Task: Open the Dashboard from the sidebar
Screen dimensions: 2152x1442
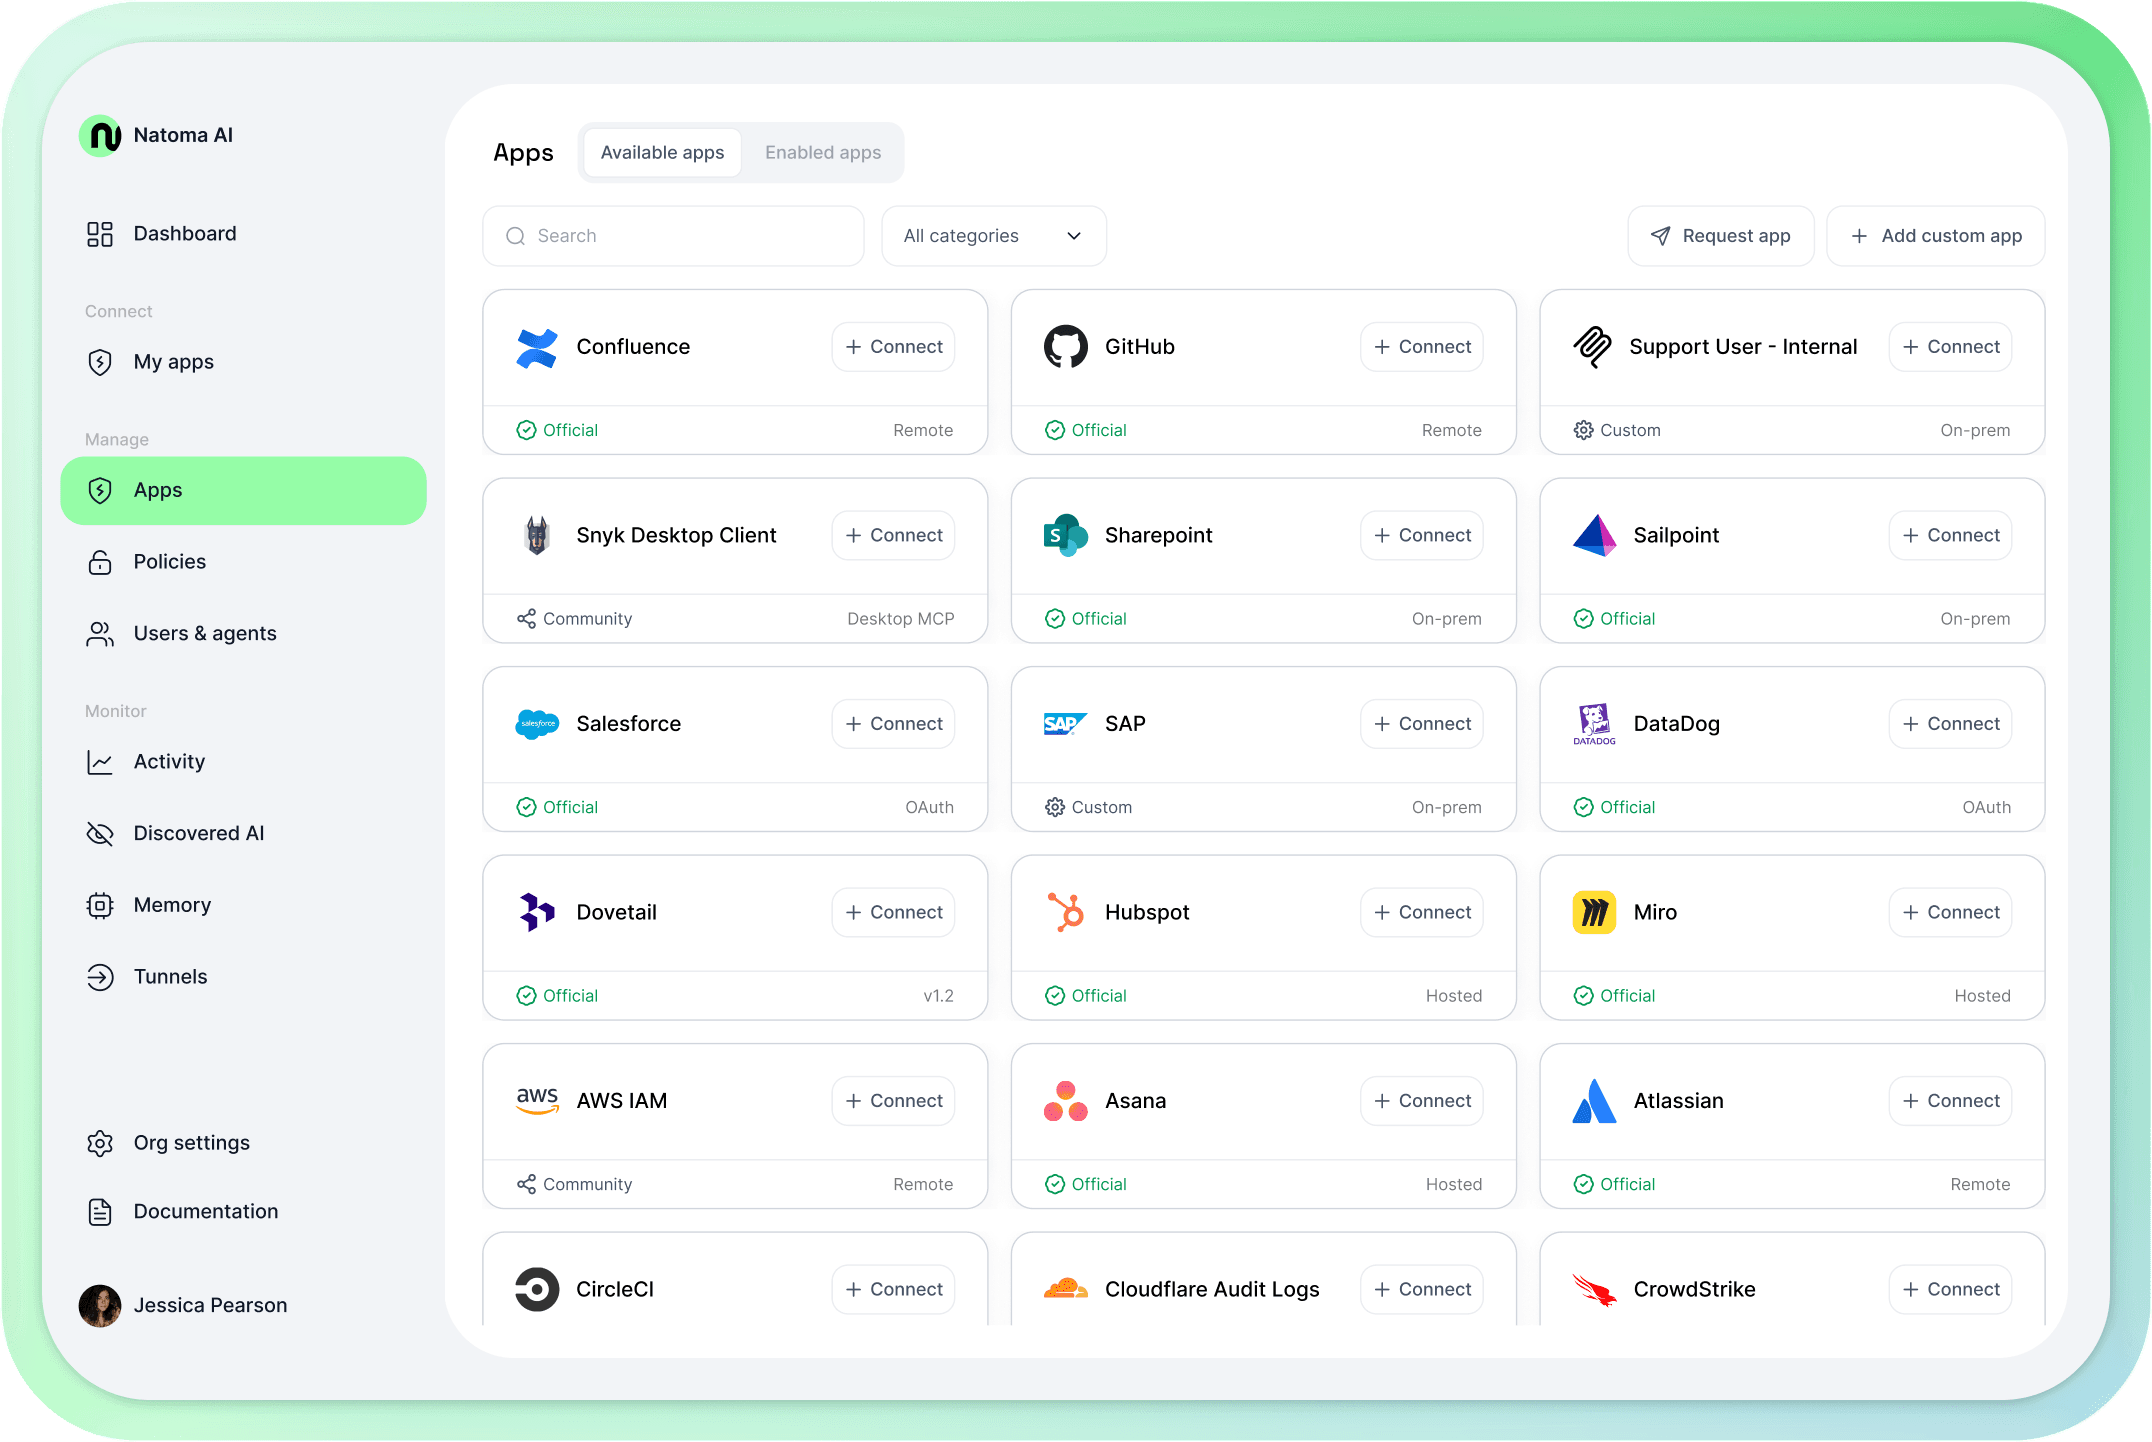Action: [x=185, y=233]
